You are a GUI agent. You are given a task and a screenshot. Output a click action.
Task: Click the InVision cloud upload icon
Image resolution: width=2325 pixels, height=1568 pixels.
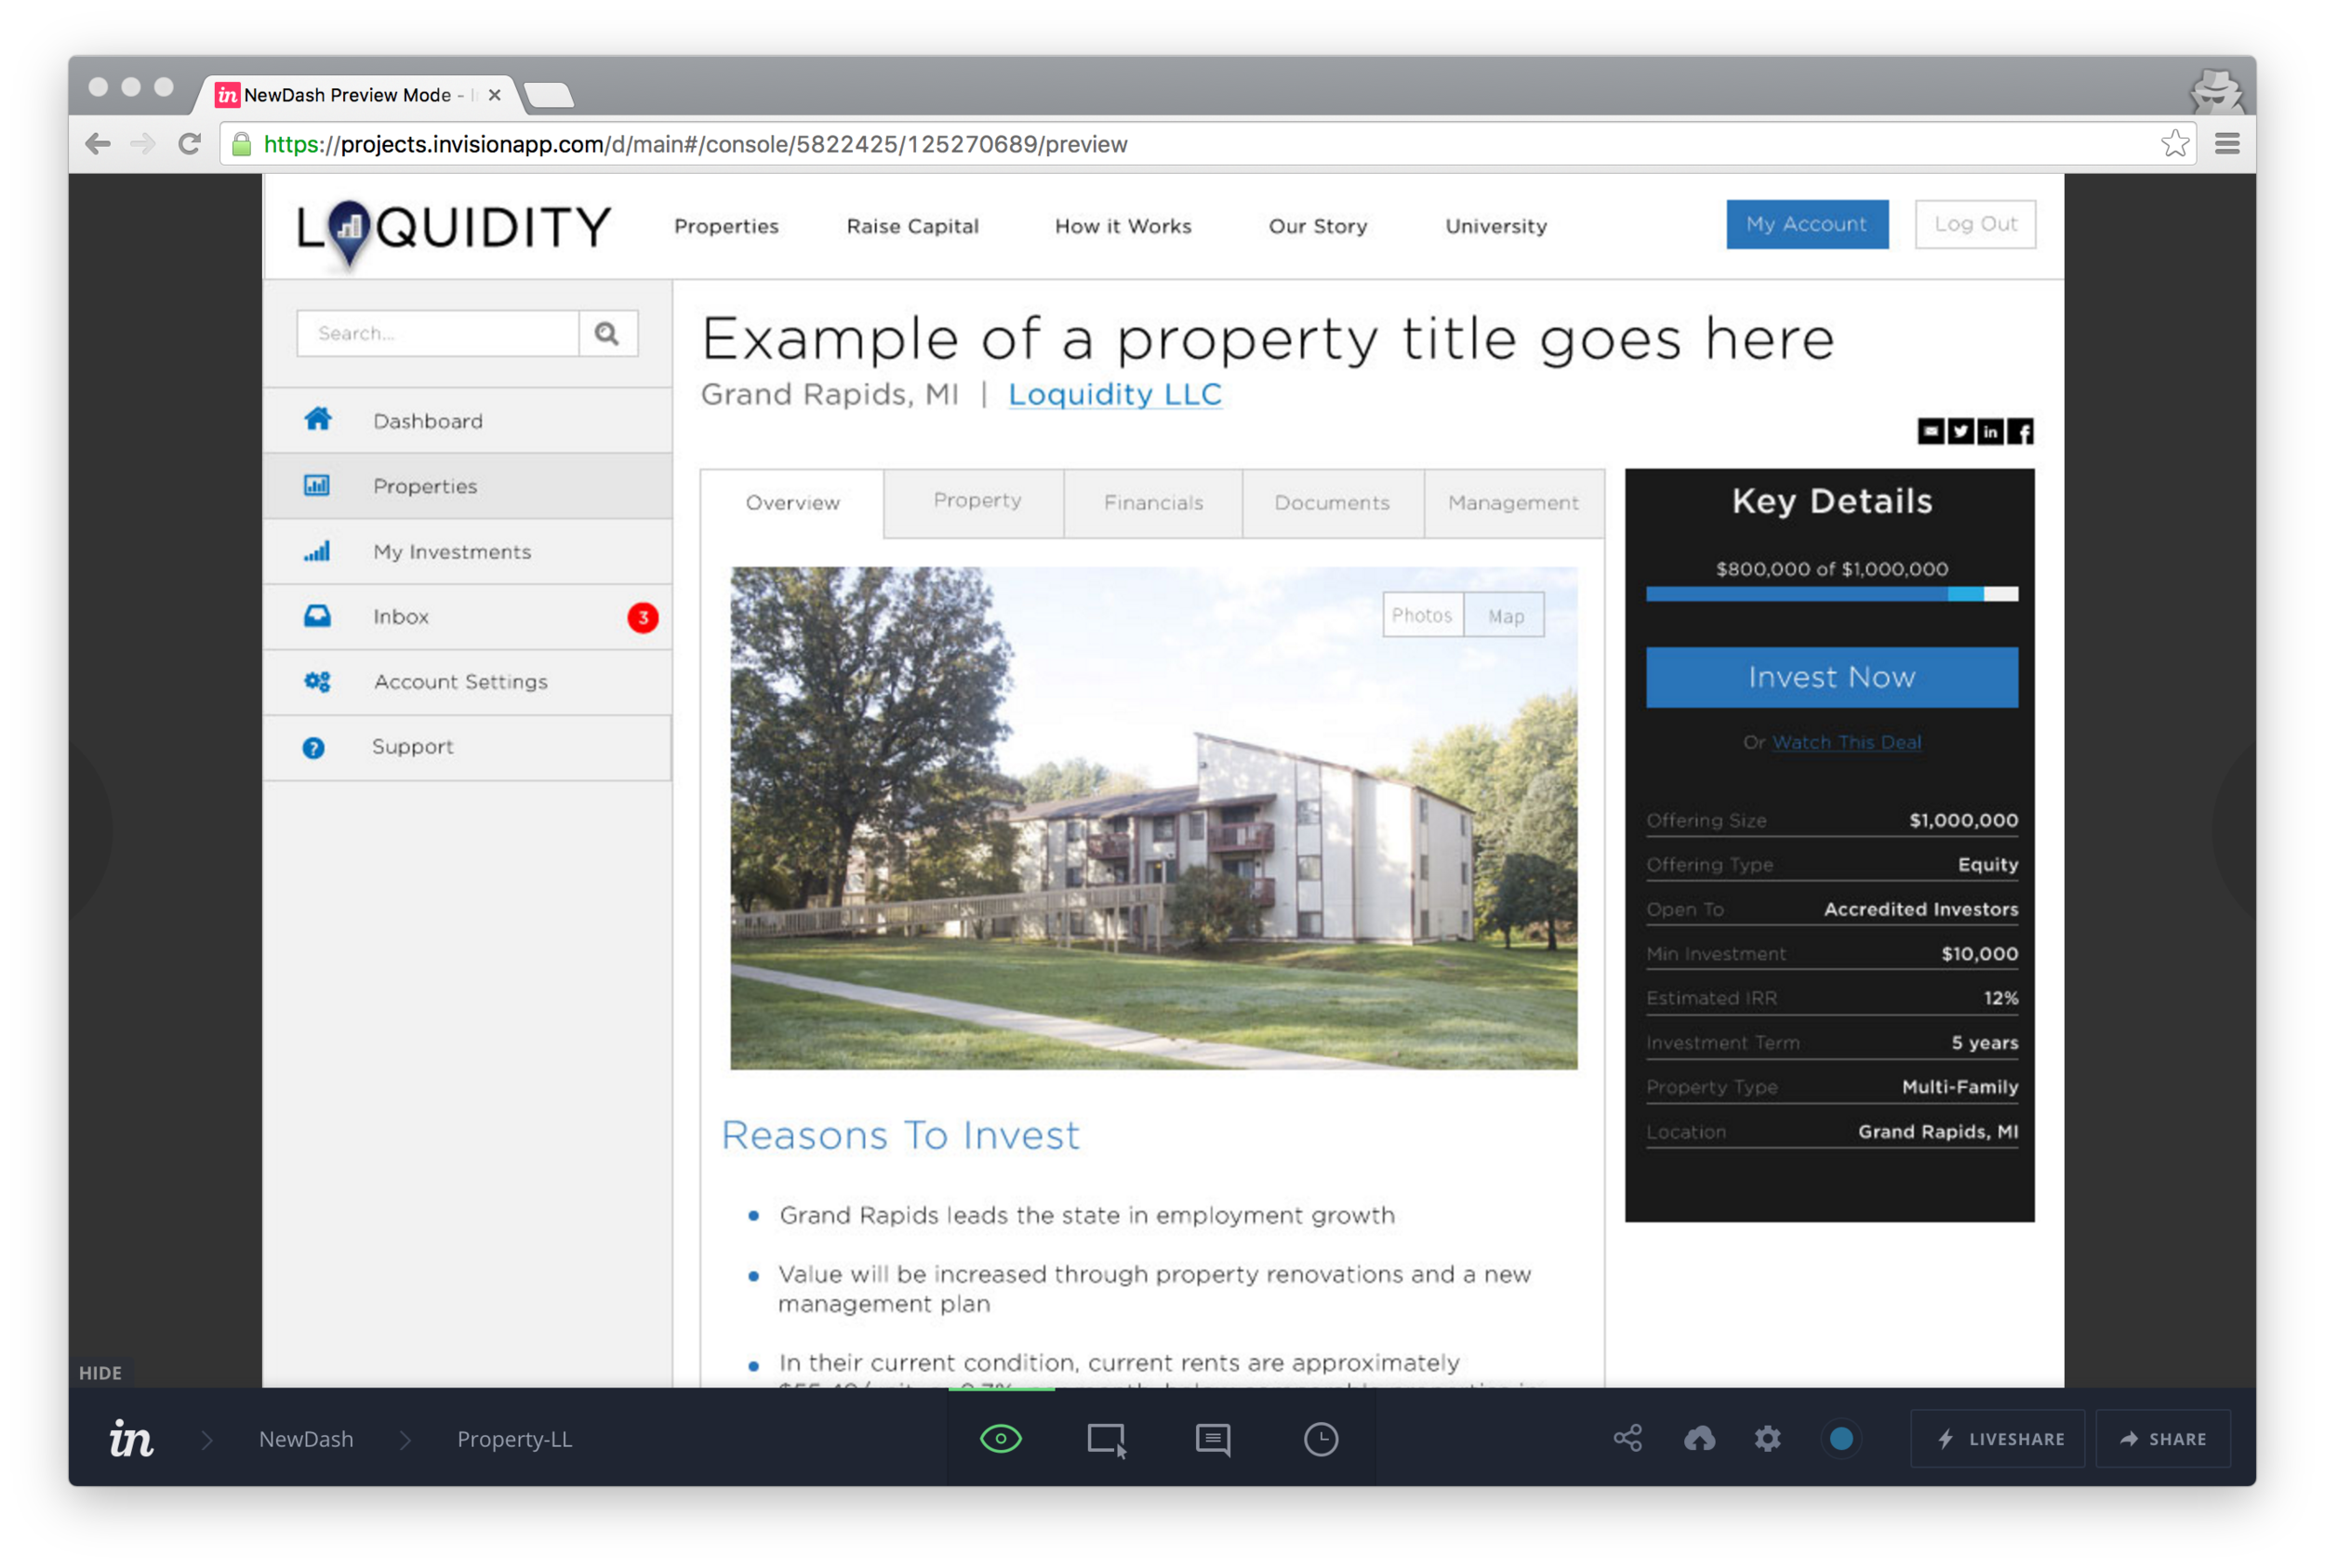click(1699, 1439)
